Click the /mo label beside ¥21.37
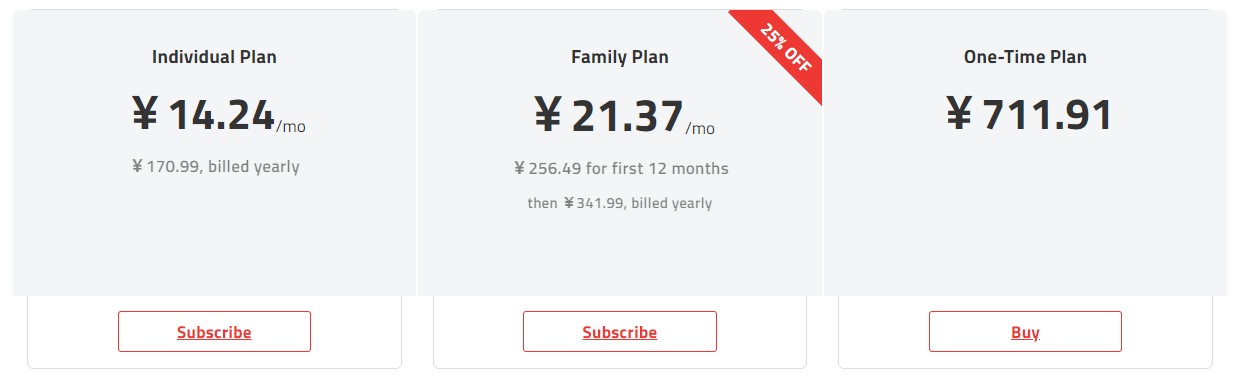1236x378 pixels. (x=700, y=128)
